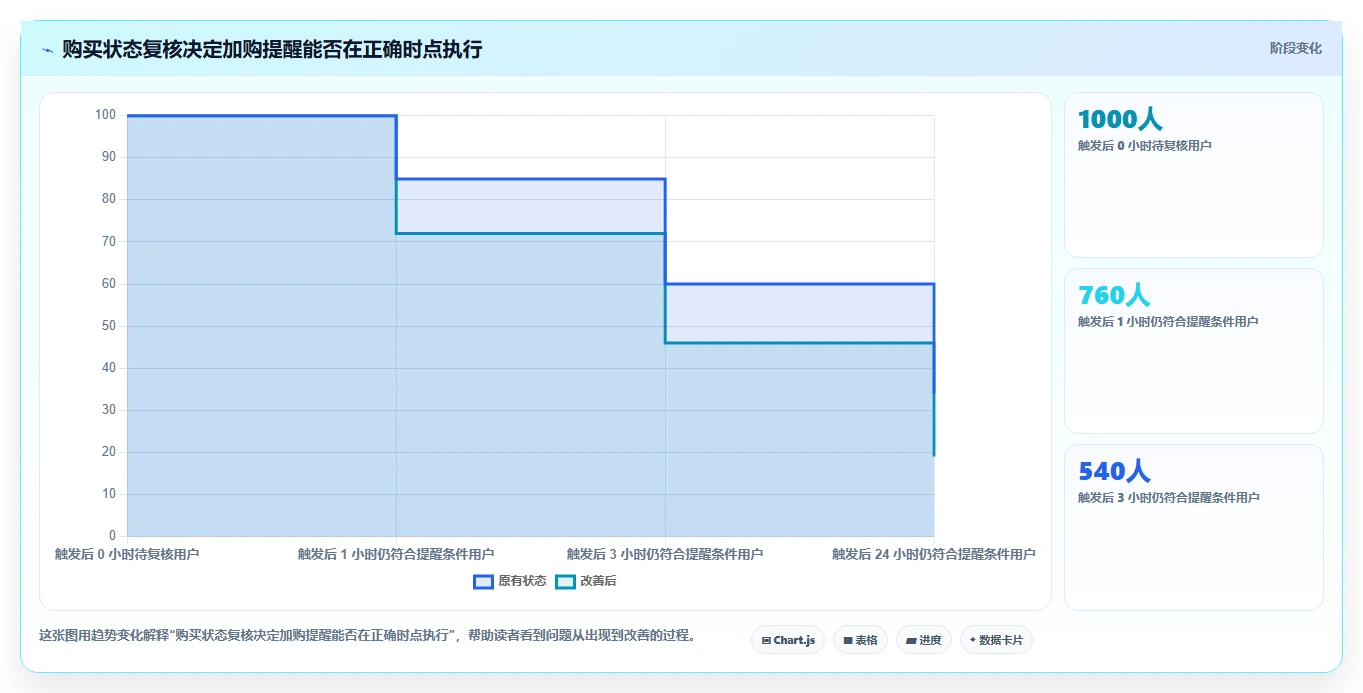Viewport: 1363px width, 693px height.
Task: Select the Chart.js tag chip
Action: [x=788, y=640]
